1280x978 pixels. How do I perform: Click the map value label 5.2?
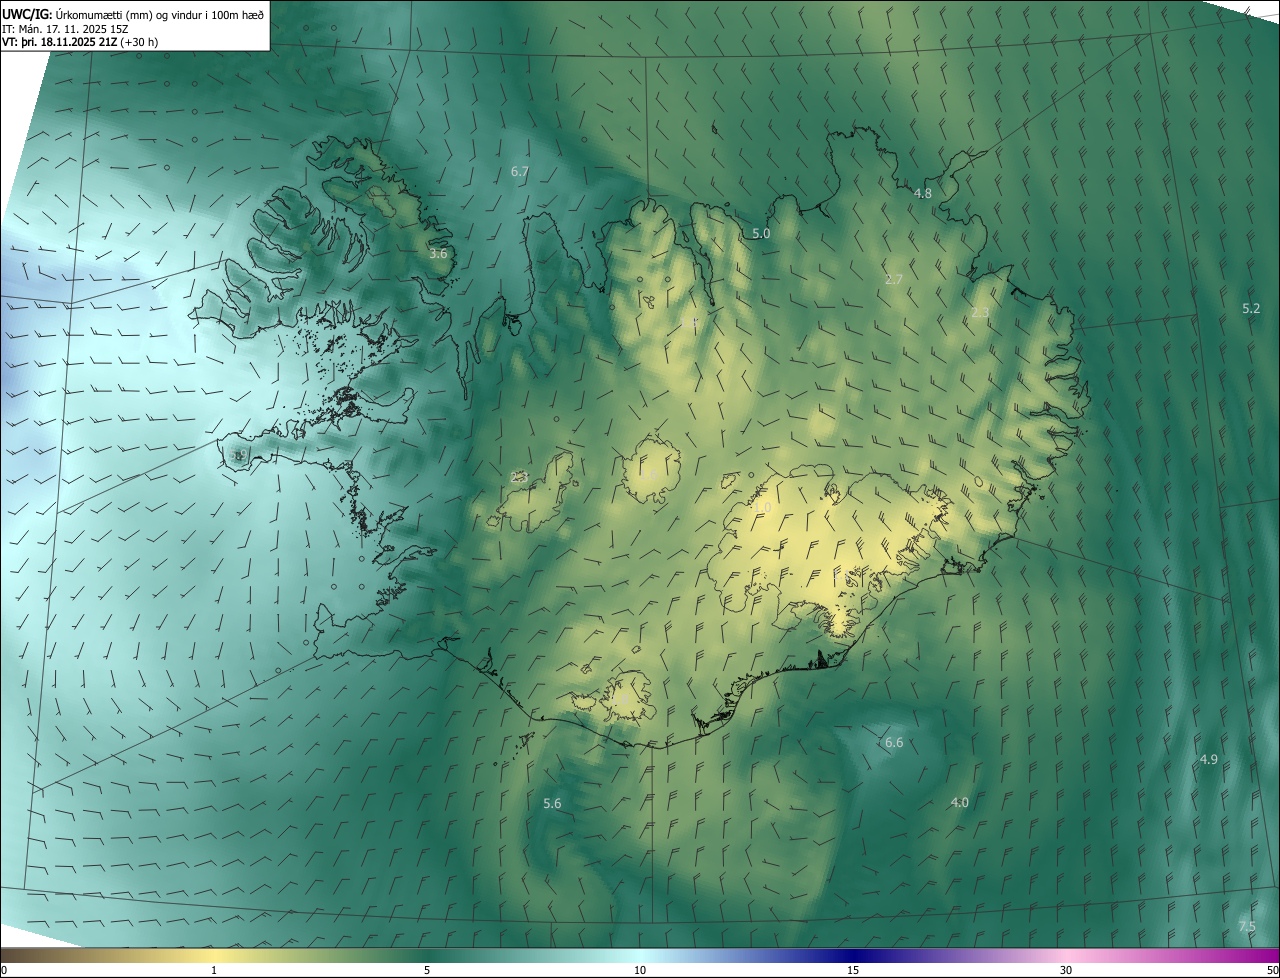coord(1251,309)
